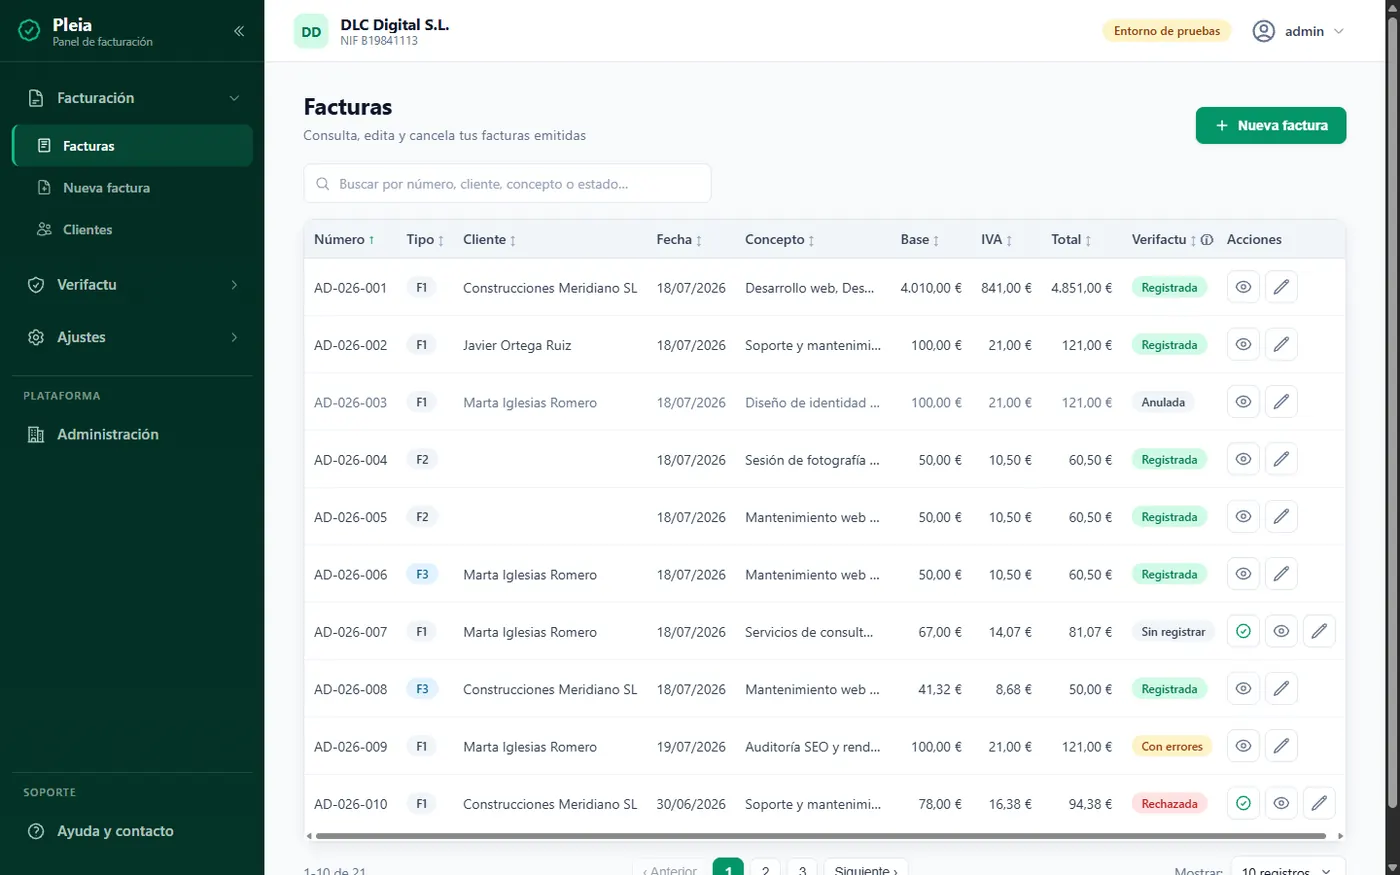Edit invoice AD-026-008 with the pencil icon

point(1281,689)
